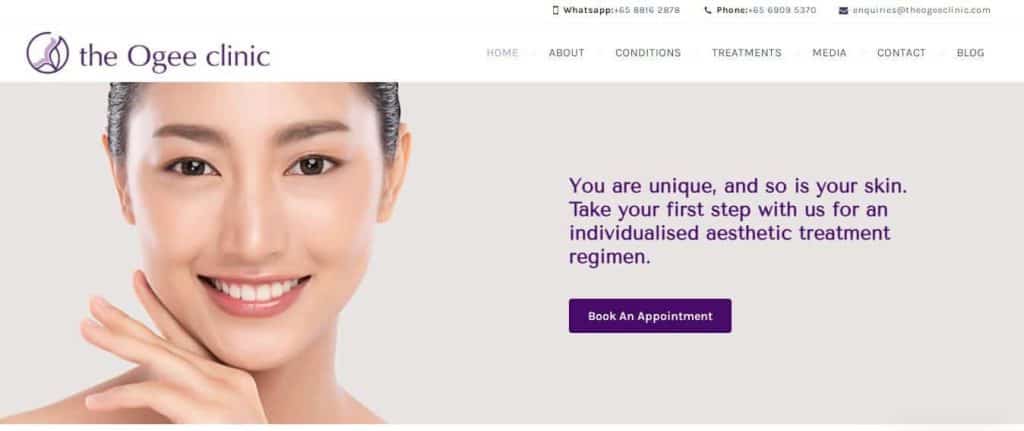Click the enquiries@theogeeclinic.com email link
Viewport: 1024px width, 431px height.
pyautogui.click(x=921, y=10)
